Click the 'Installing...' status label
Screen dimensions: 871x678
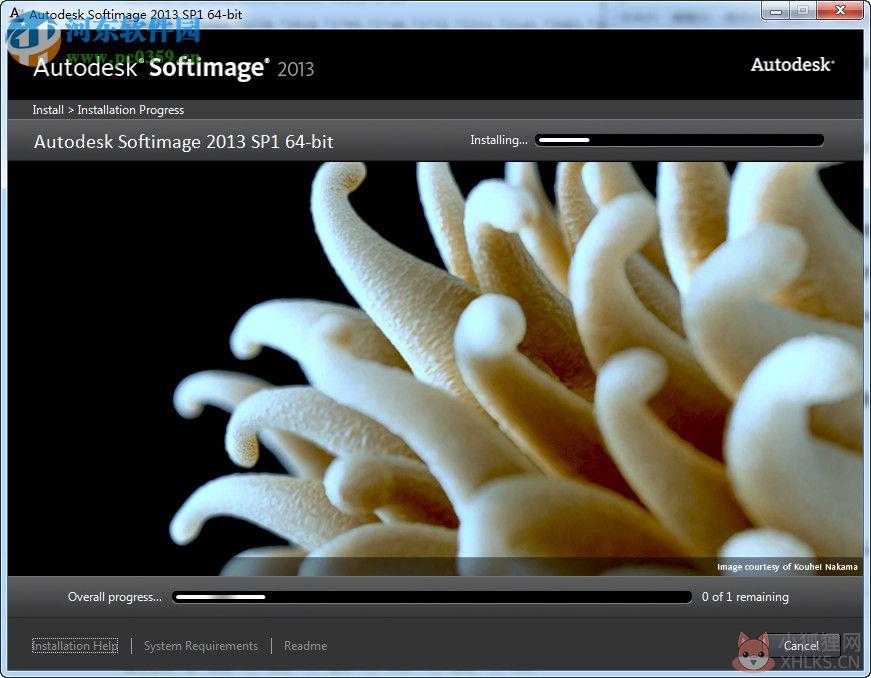(499, 140)
